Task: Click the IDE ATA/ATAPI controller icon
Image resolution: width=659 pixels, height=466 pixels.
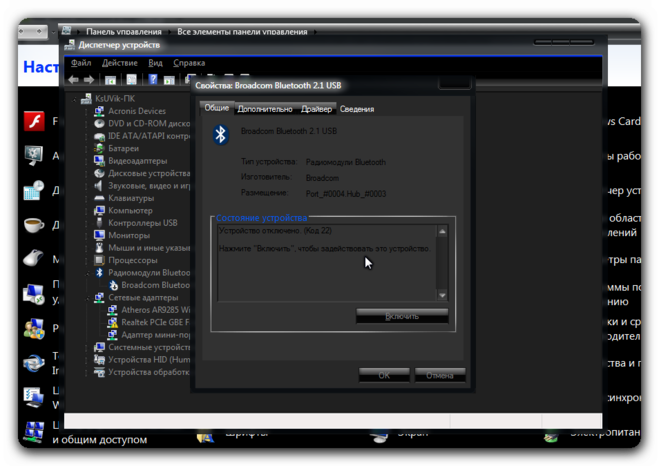Action: [x=99, y=136]
